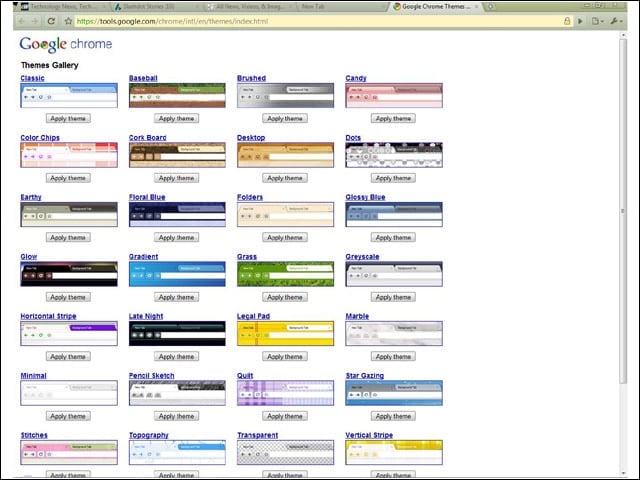Open the page menu icon

(x=598, y=21)
